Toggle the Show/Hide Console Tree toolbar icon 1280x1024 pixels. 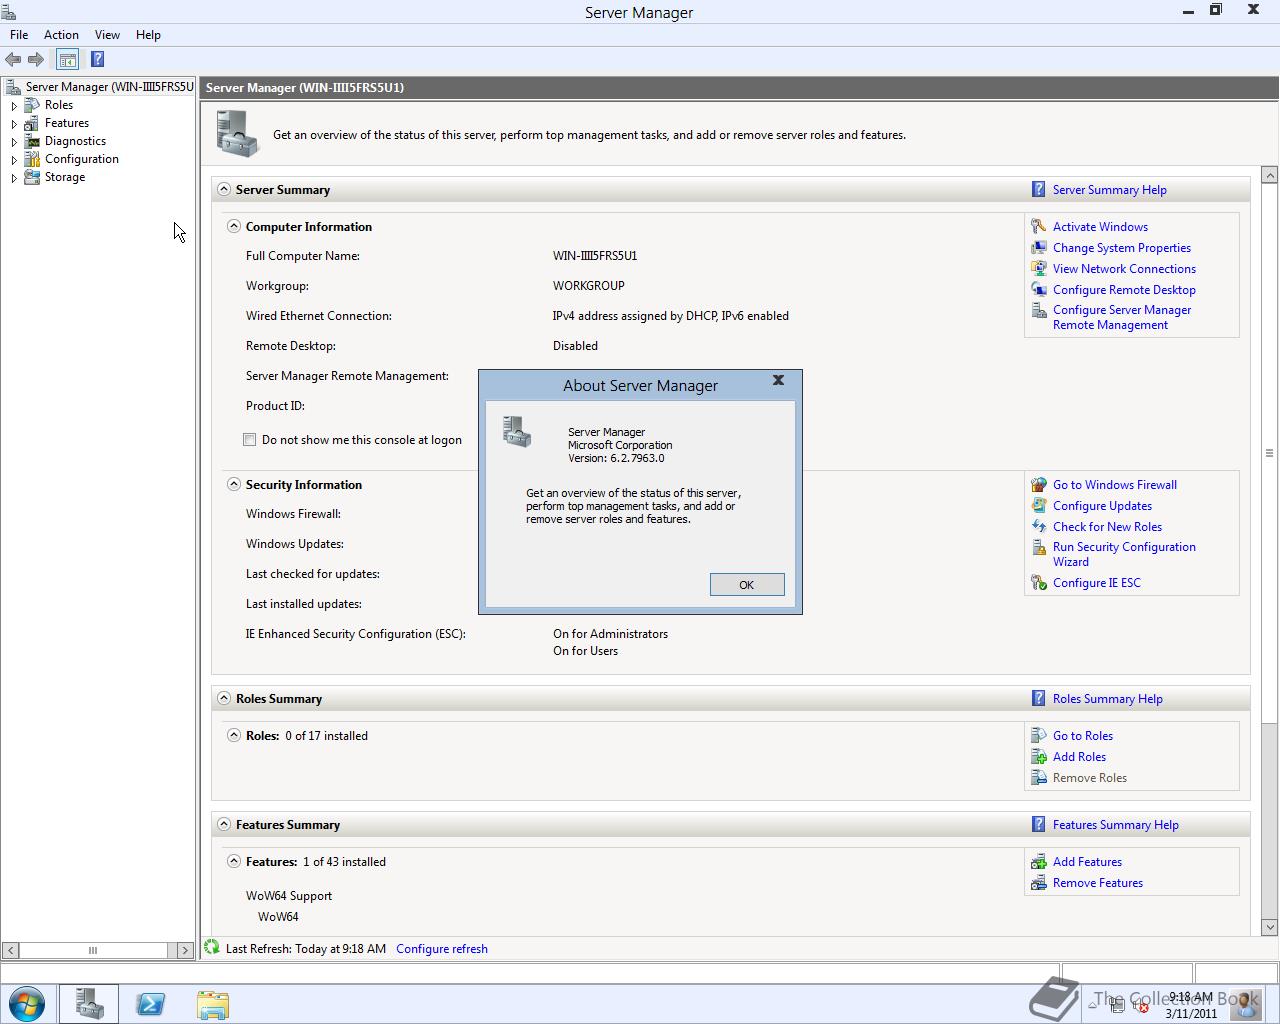point(67,60)
